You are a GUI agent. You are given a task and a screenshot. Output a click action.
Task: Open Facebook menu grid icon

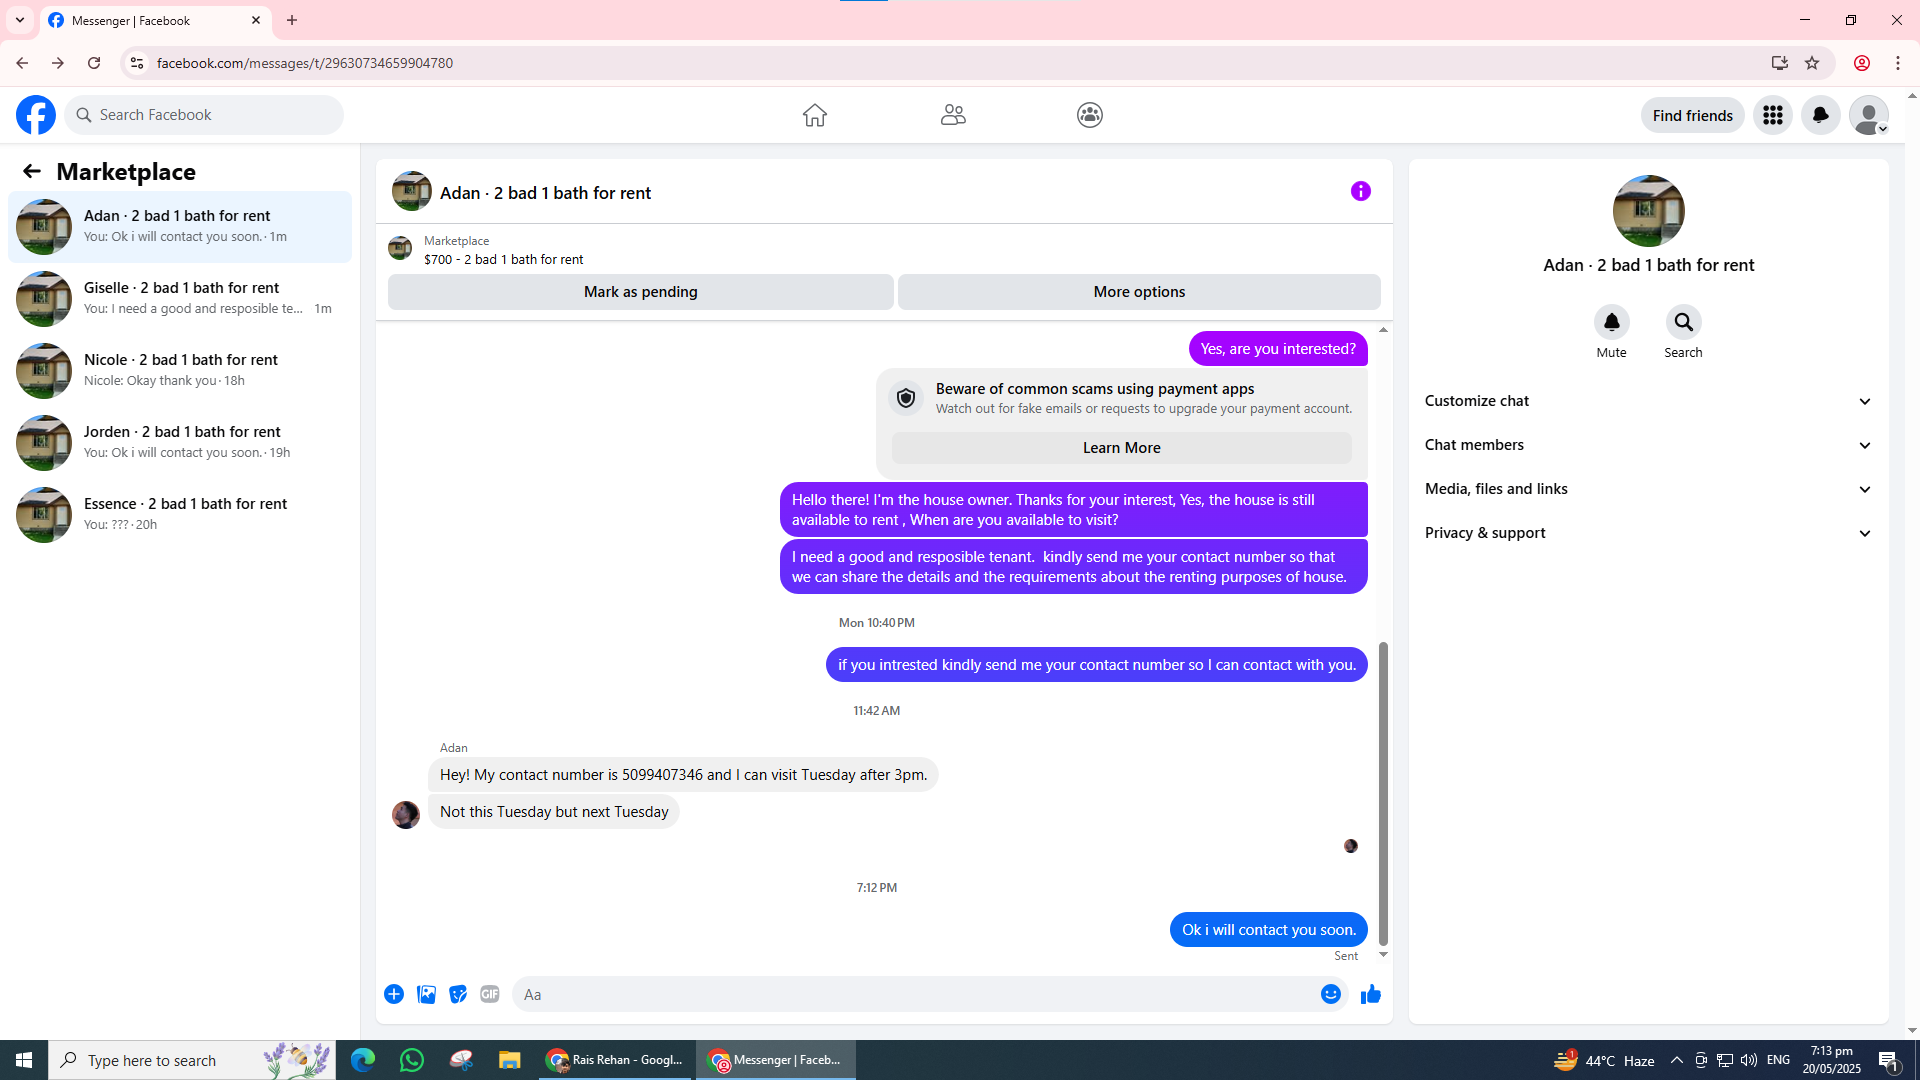[1772, 115]
